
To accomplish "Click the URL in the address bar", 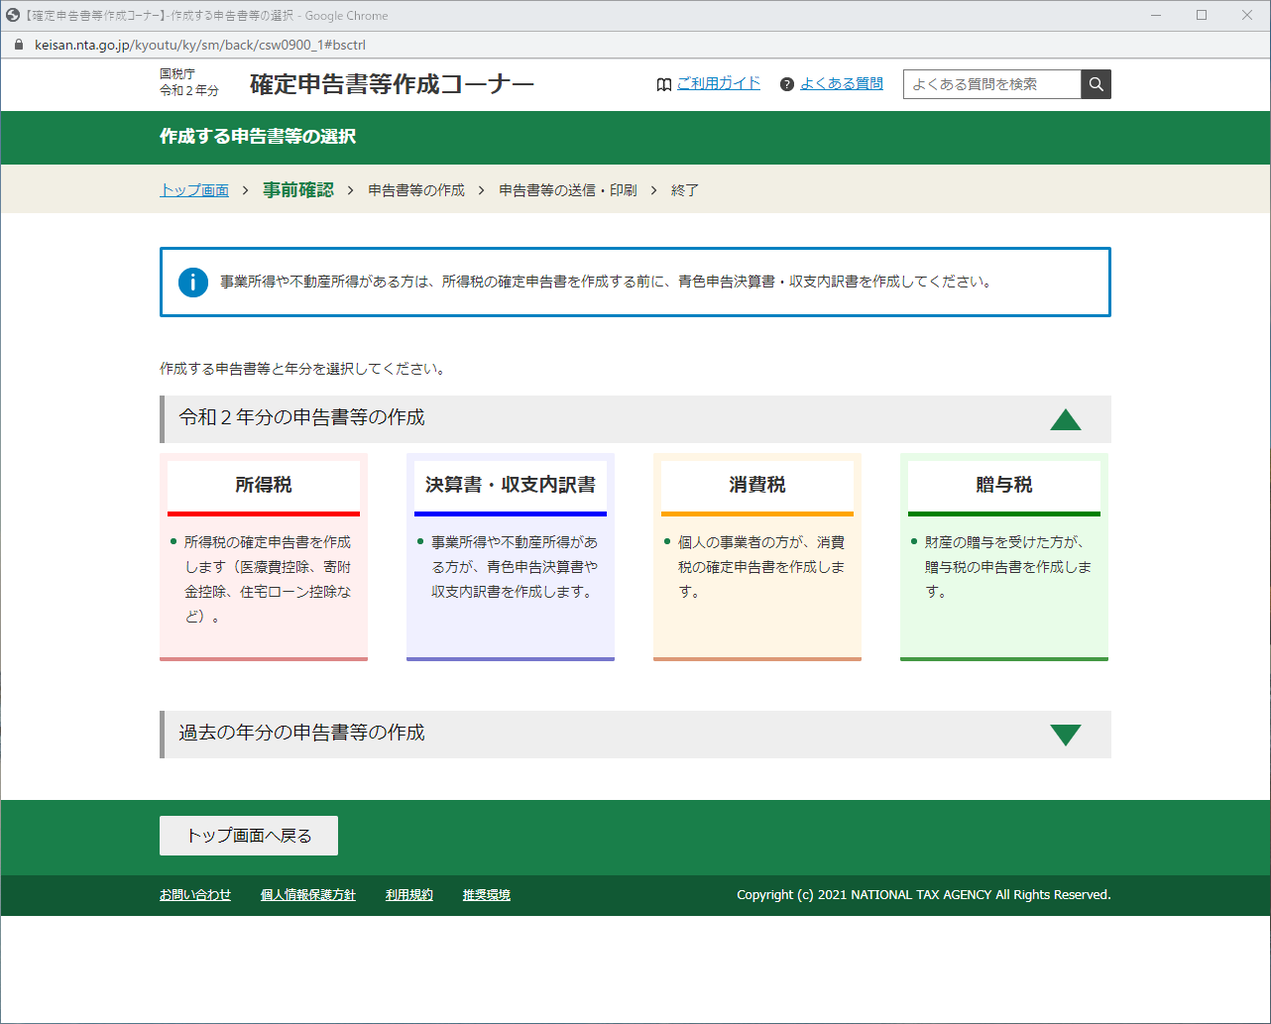I will click(x=200, y=45).
